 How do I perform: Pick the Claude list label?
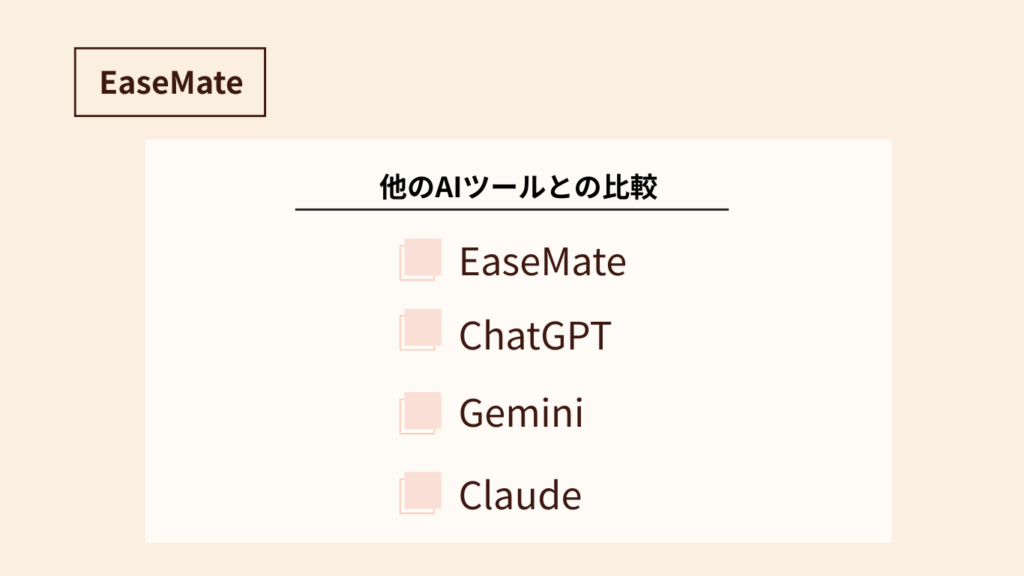(x=520, y=494)
